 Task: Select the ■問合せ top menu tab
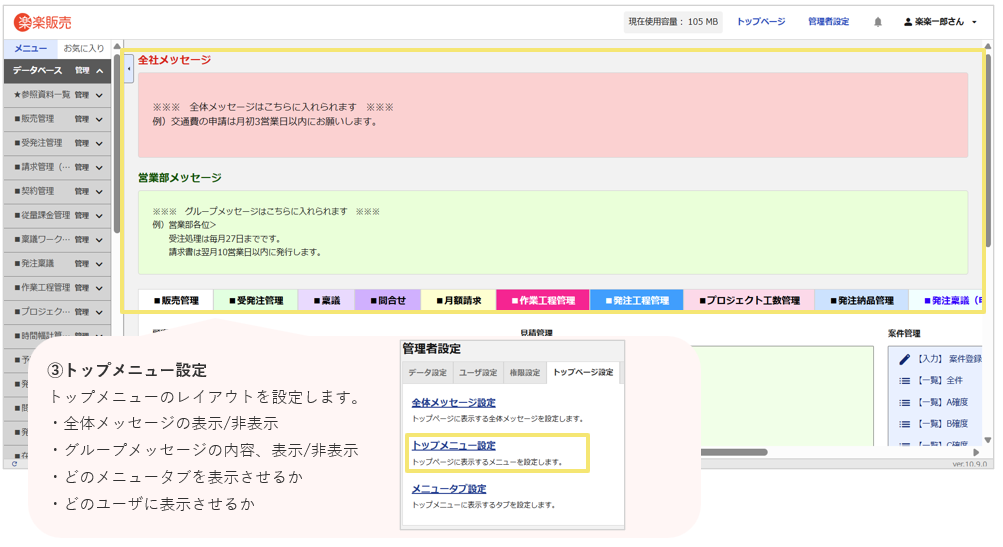pos(388,300)
